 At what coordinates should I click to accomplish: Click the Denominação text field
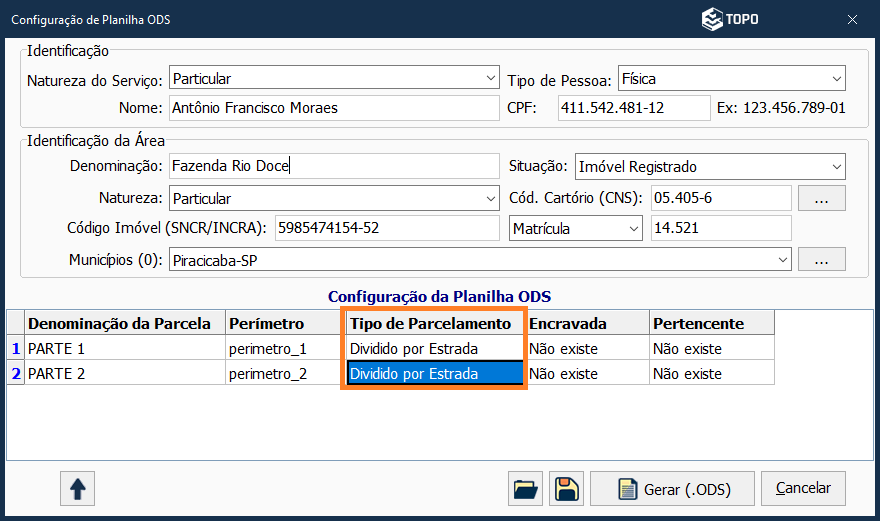coord(333,167)
